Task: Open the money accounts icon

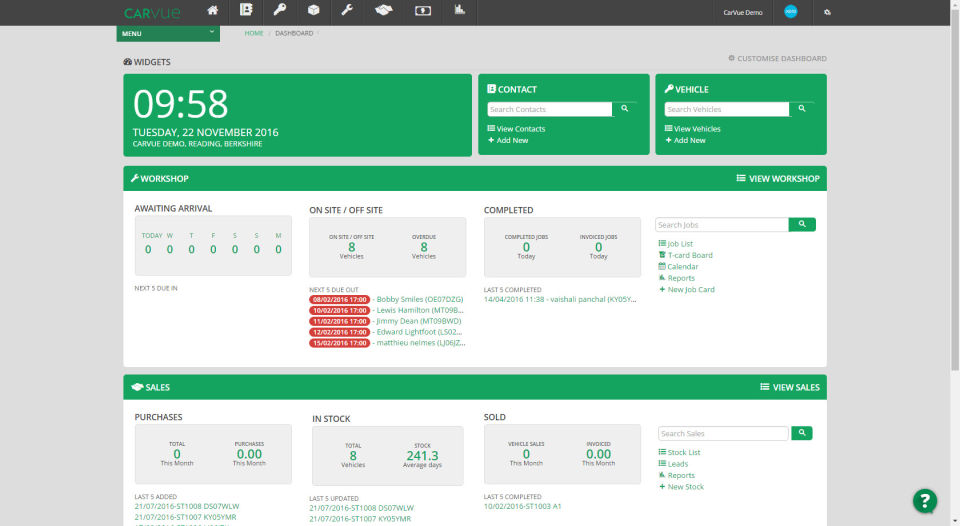Action: click(x=423, y=12)
